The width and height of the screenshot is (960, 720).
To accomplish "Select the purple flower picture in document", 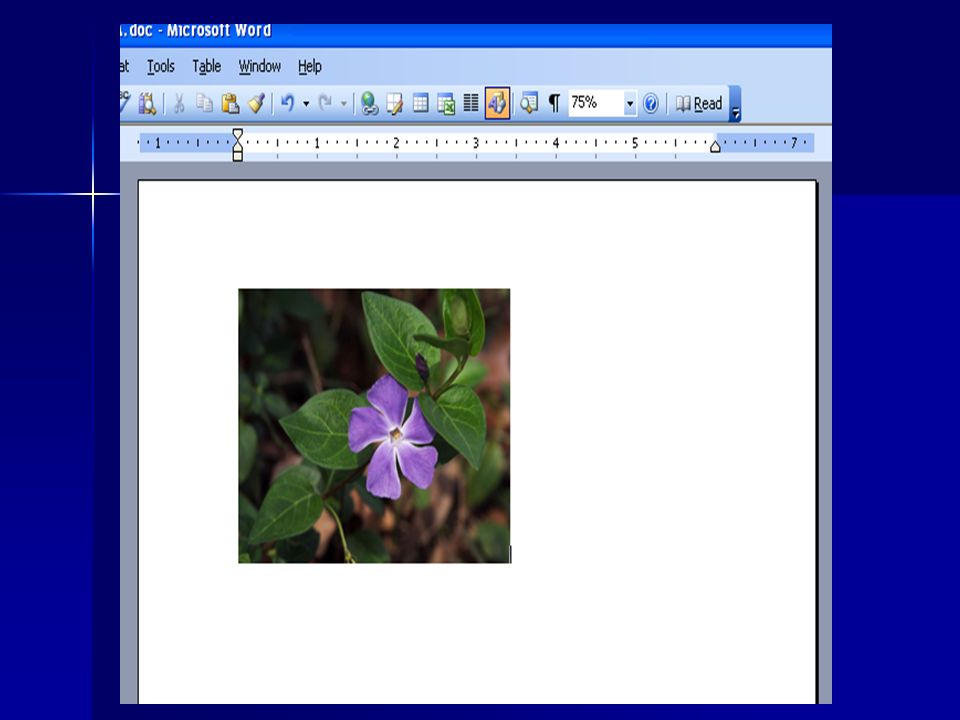I will tap(374, 426).
